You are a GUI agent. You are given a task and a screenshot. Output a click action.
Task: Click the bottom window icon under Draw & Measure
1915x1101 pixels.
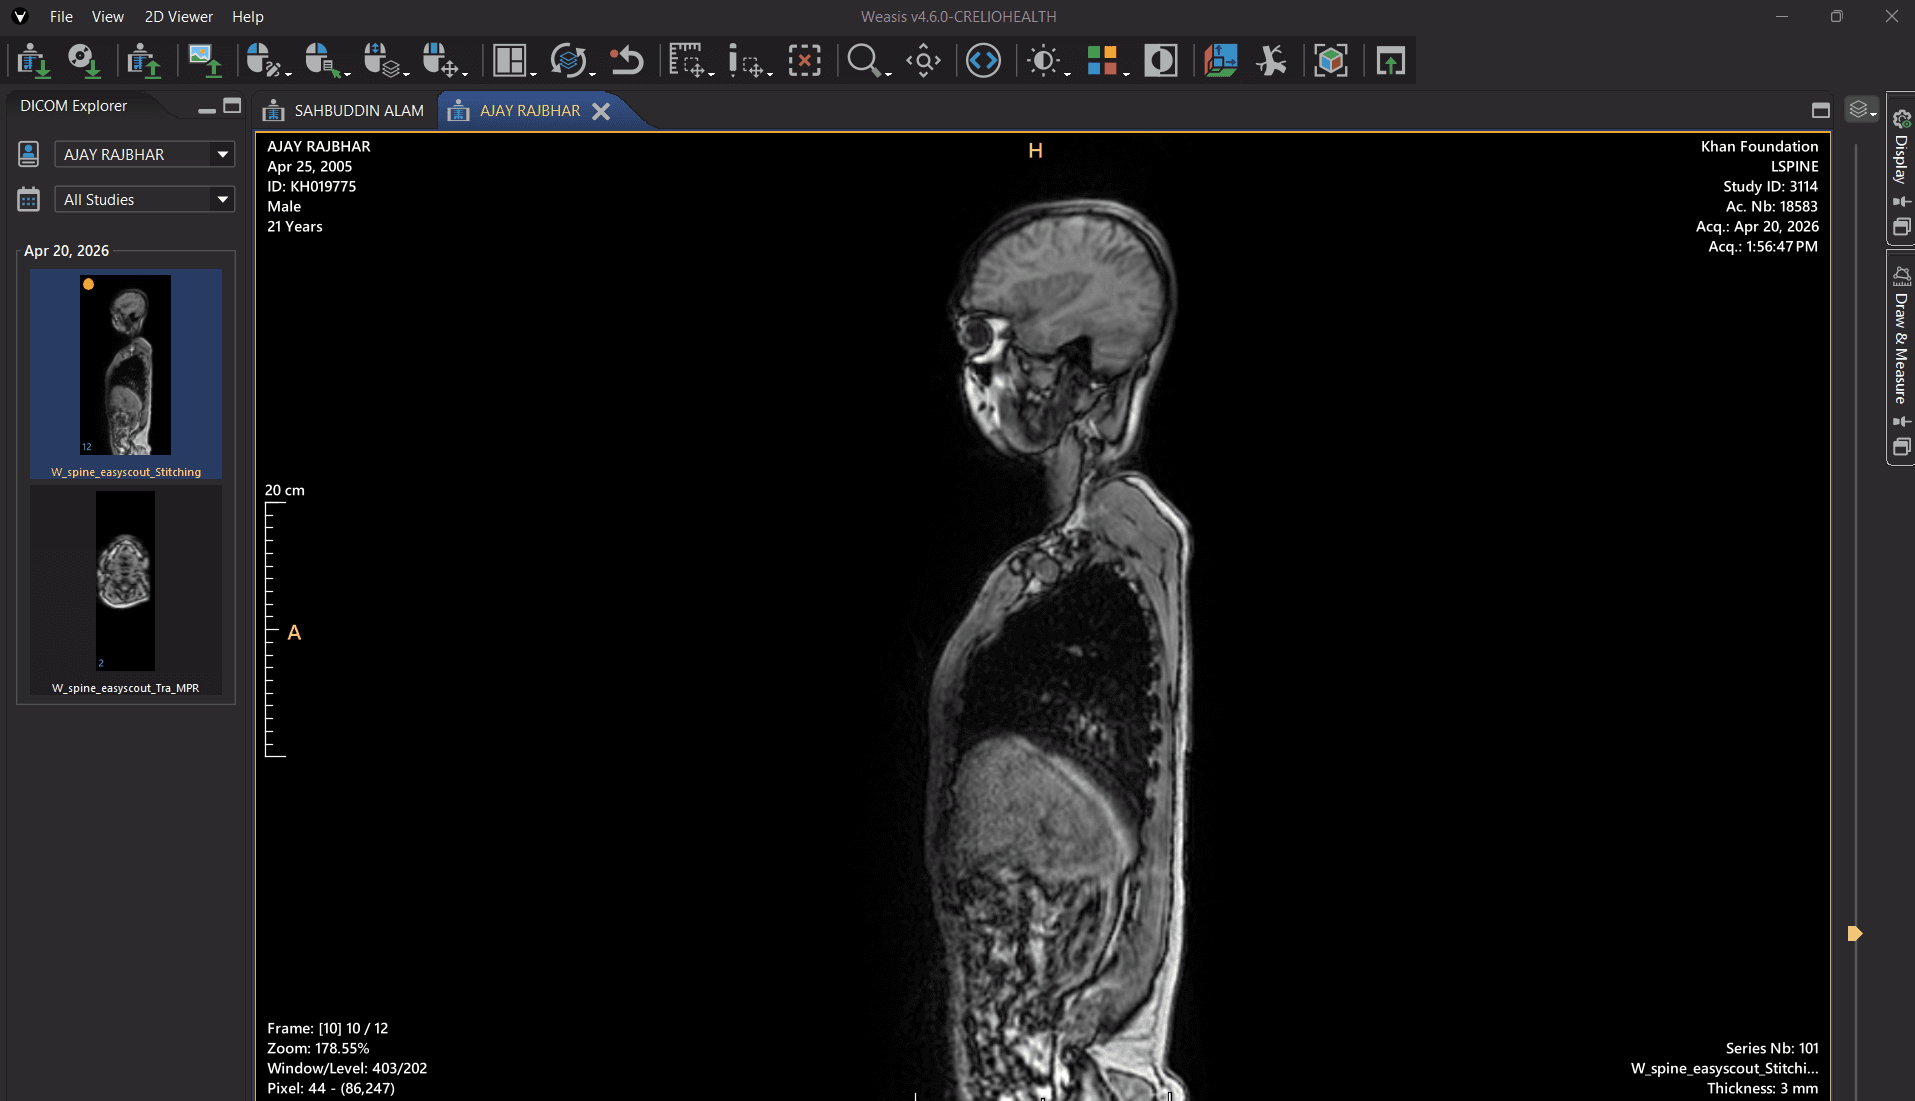(1901, 447)
